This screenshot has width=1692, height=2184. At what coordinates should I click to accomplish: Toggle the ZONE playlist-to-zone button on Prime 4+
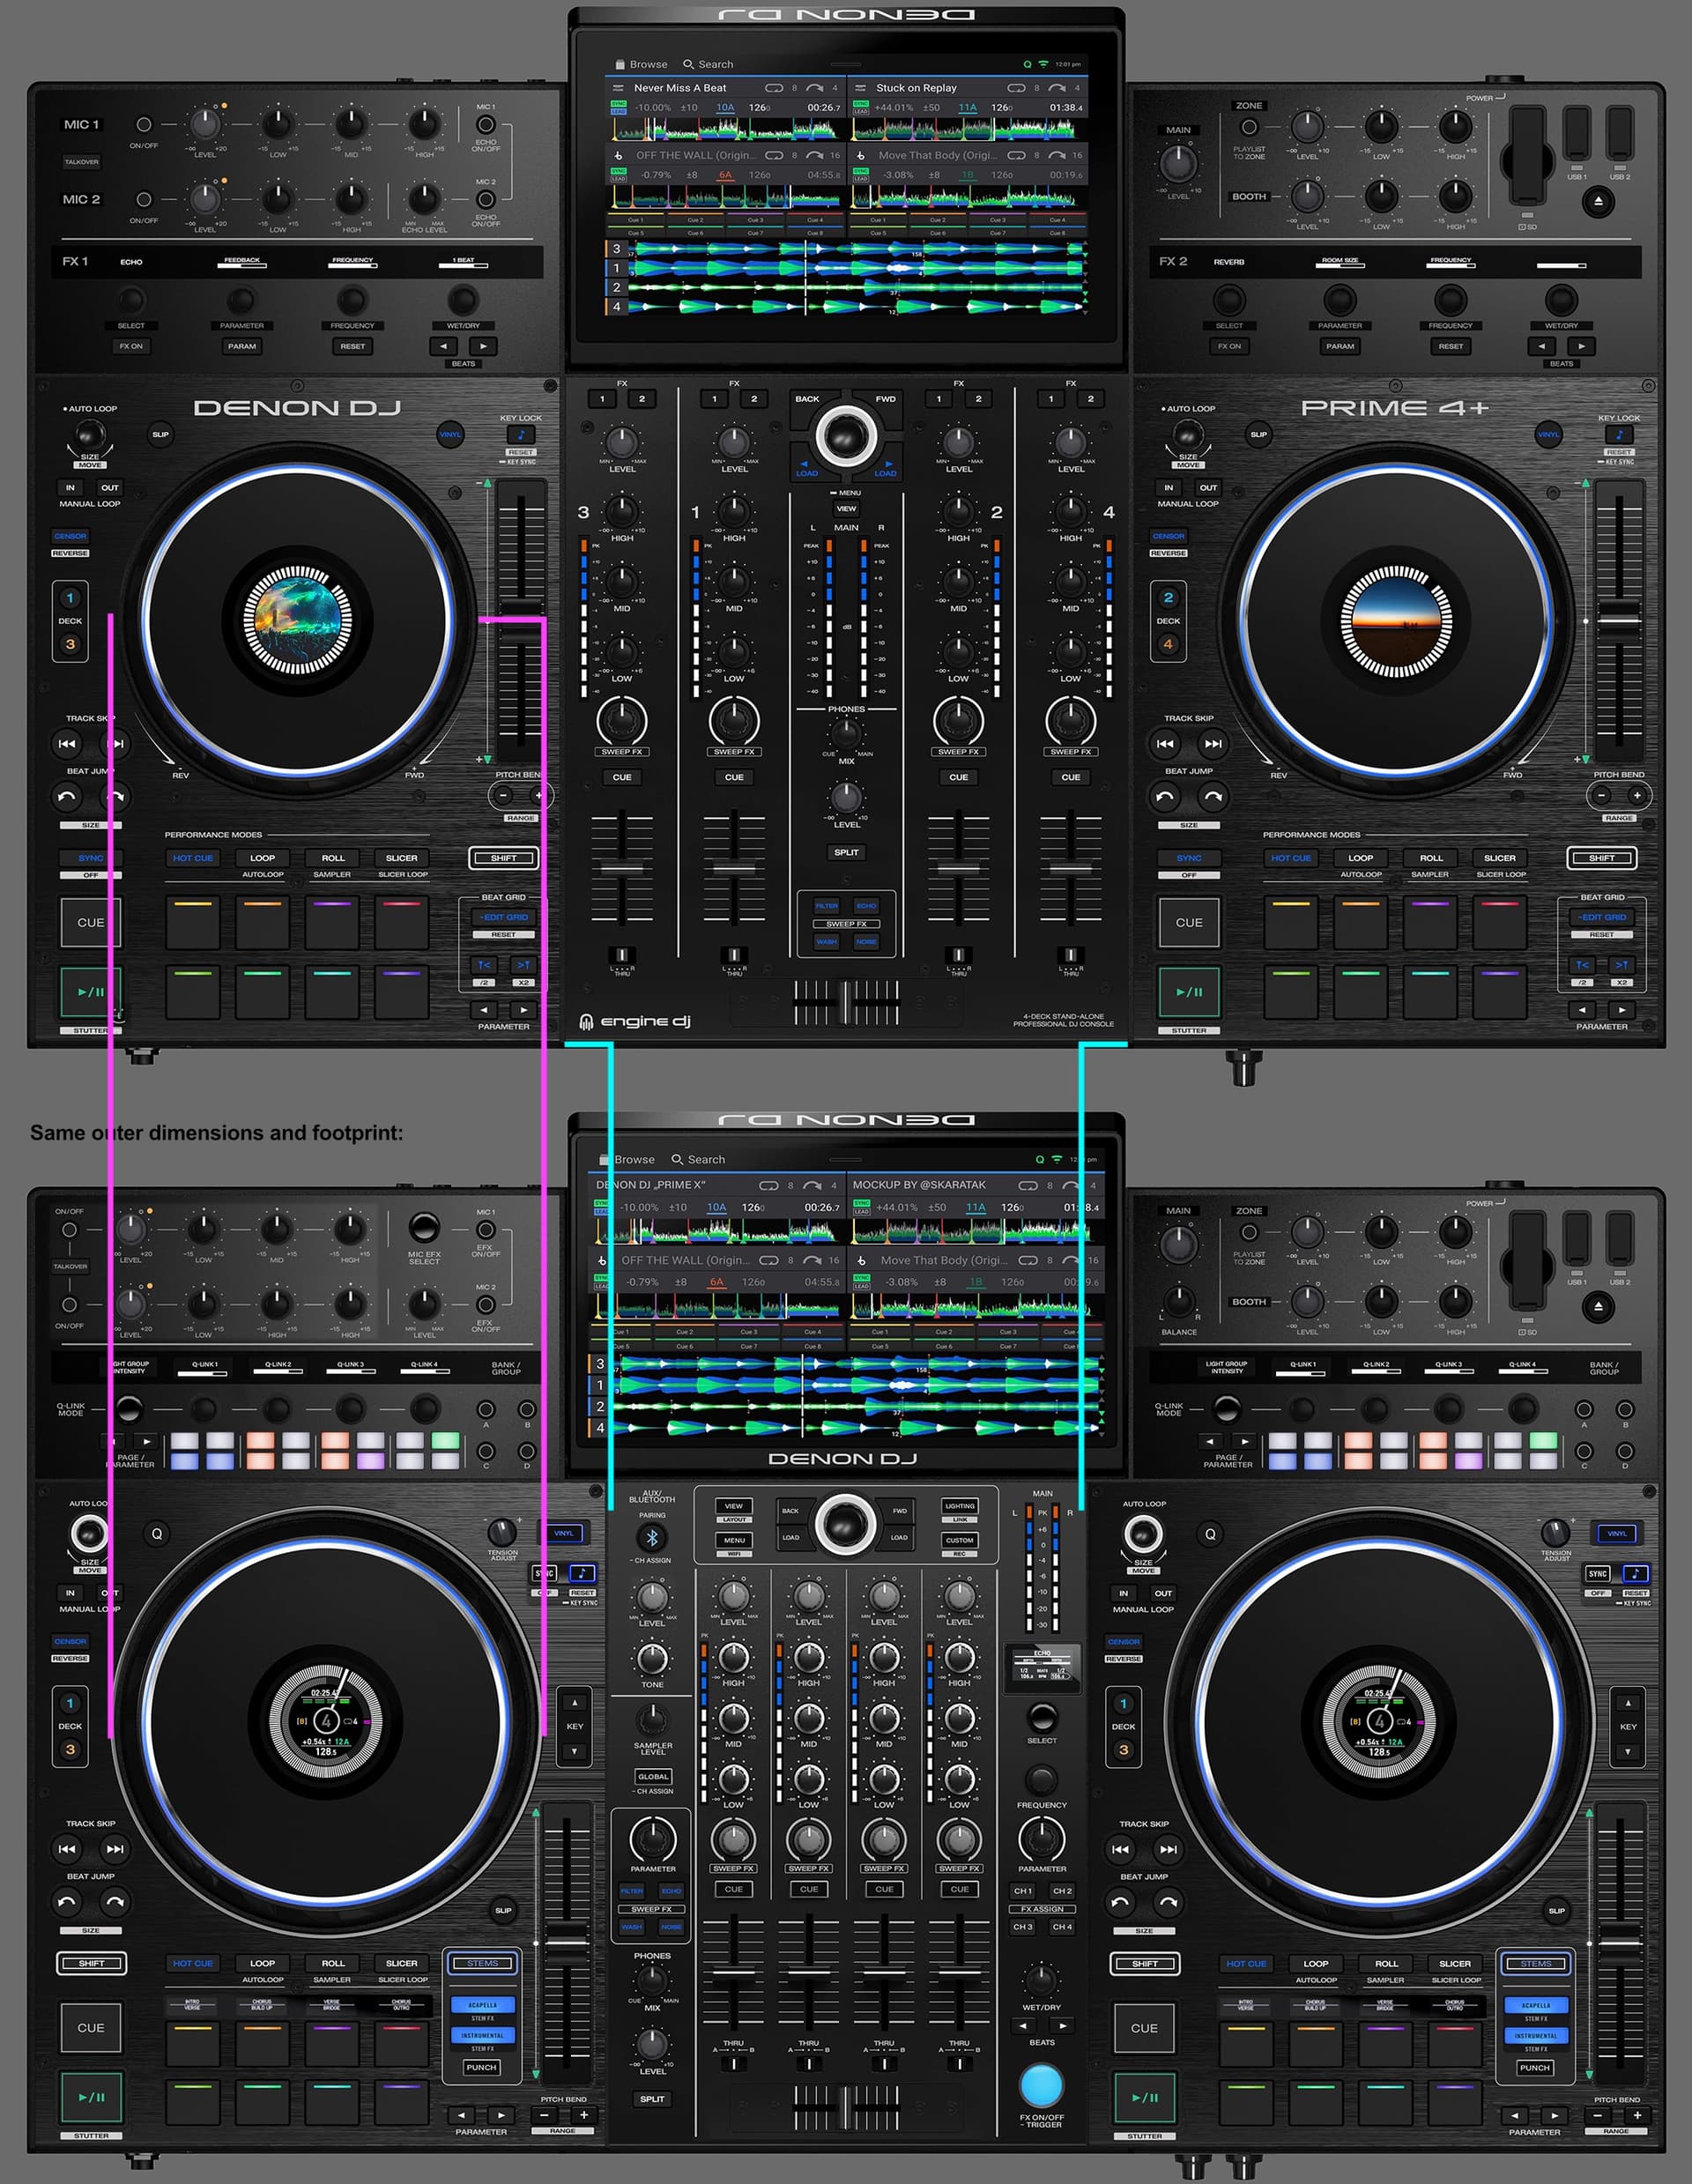pos(1249,127)
